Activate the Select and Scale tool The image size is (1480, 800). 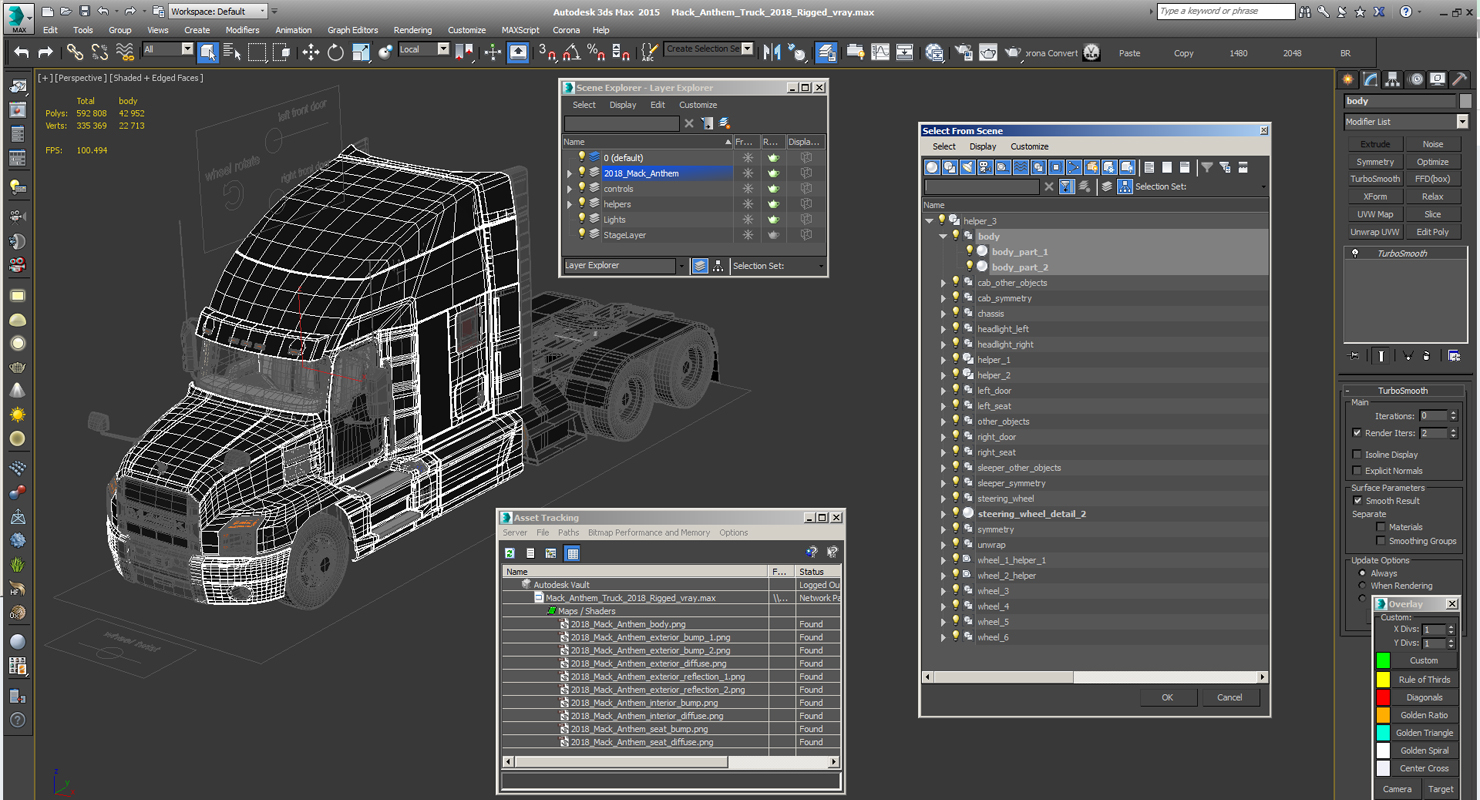(x=361, y=52)
